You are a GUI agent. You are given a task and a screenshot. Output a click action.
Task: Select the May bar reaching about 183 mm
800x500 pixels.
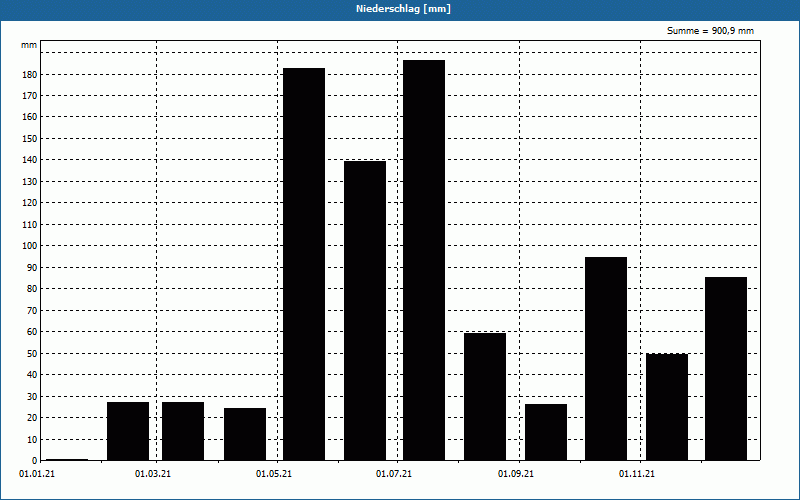point(304,264)
